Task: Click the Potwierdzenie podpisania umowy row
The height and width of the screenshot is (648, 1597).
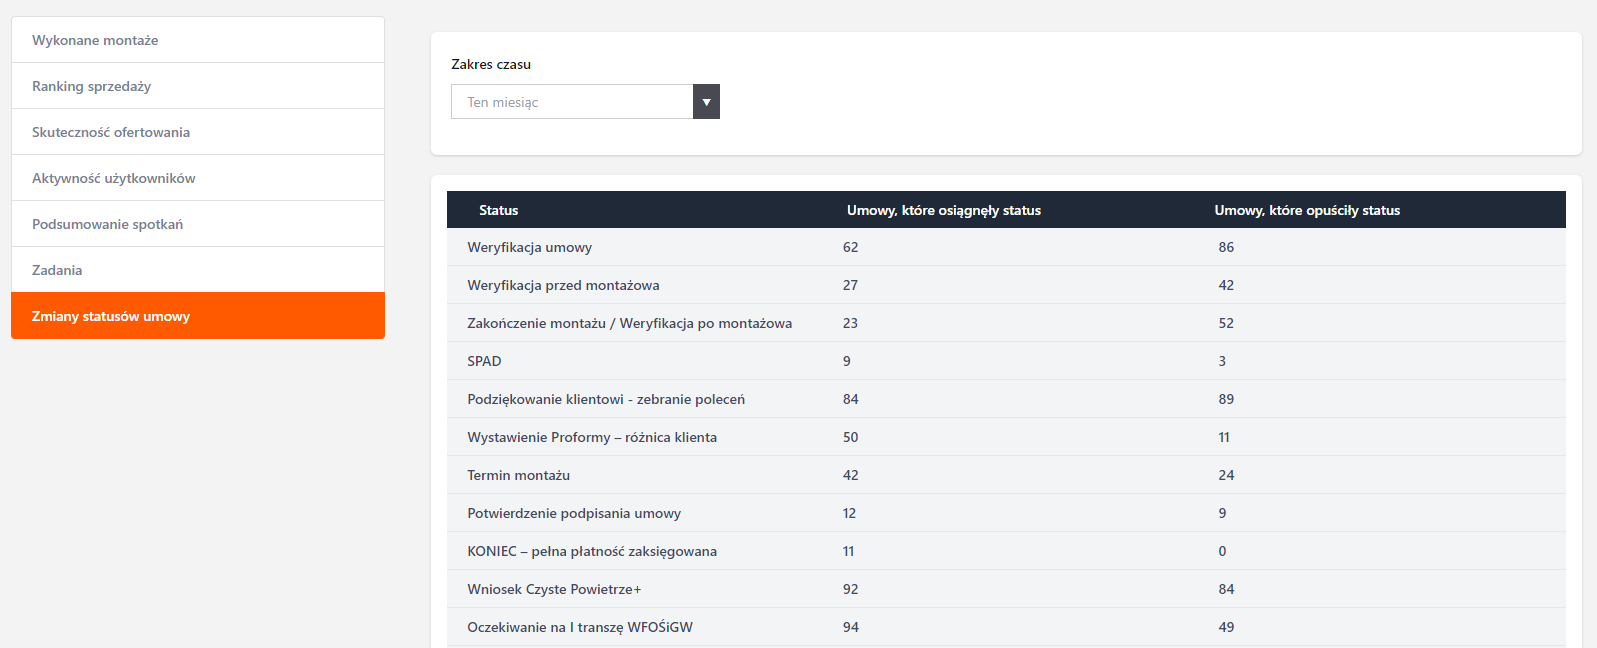Action: tap(573, 513)
